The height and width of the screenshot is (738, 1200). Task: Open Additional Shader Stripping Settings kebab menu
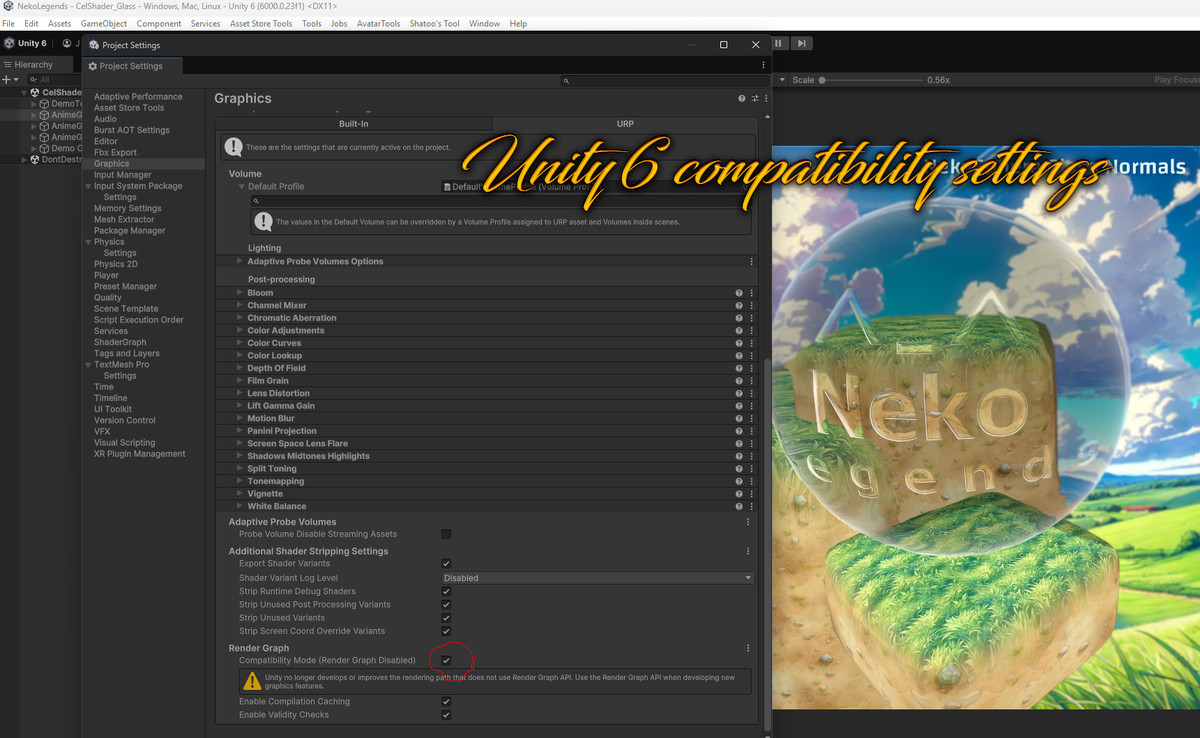coord(748,551)
